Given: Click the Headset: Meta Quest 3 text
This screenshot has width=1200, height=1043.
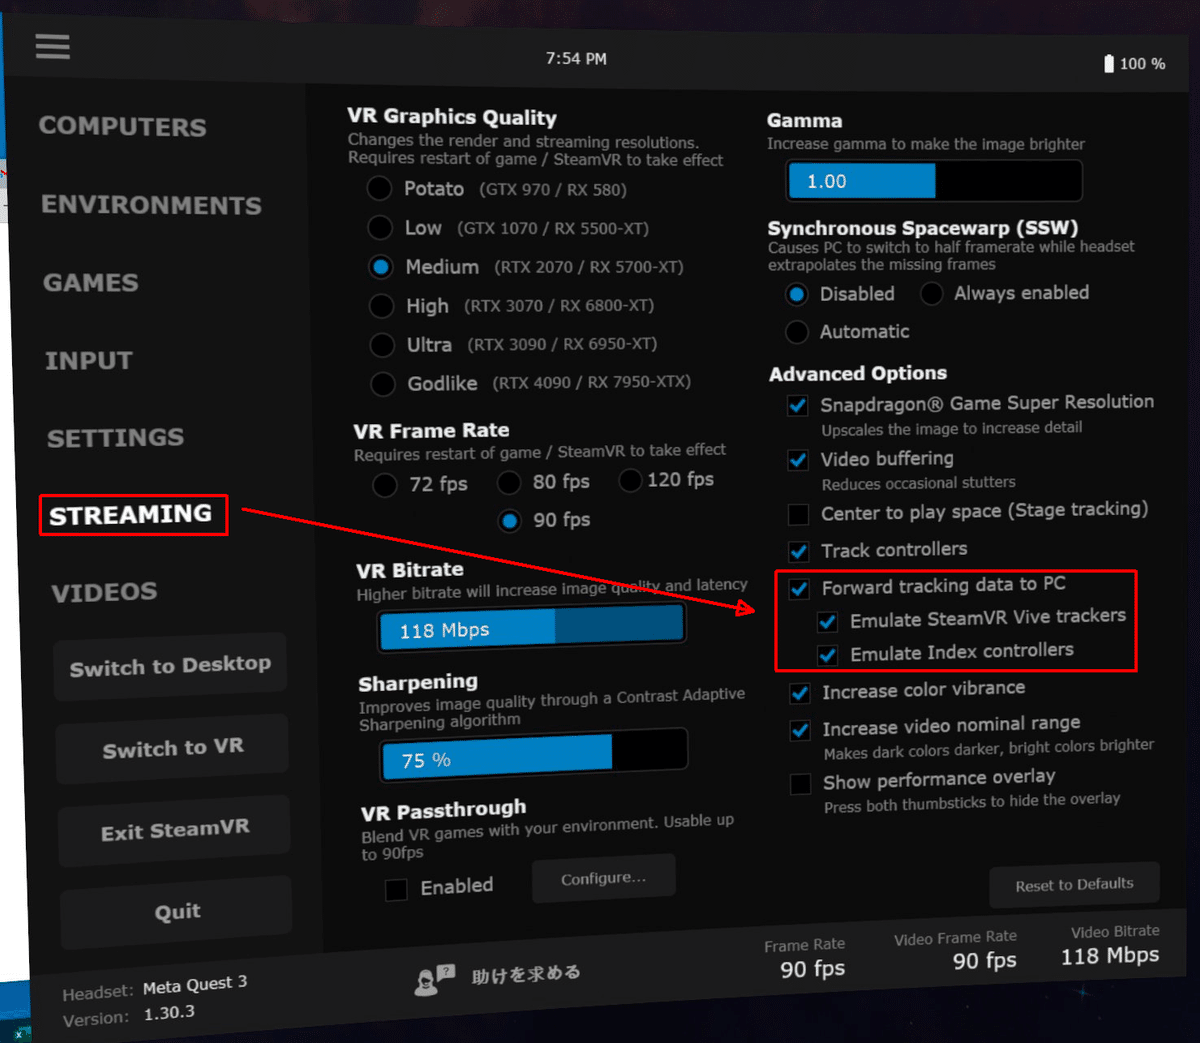Looking at the screenshot, I should coord(155,988).
